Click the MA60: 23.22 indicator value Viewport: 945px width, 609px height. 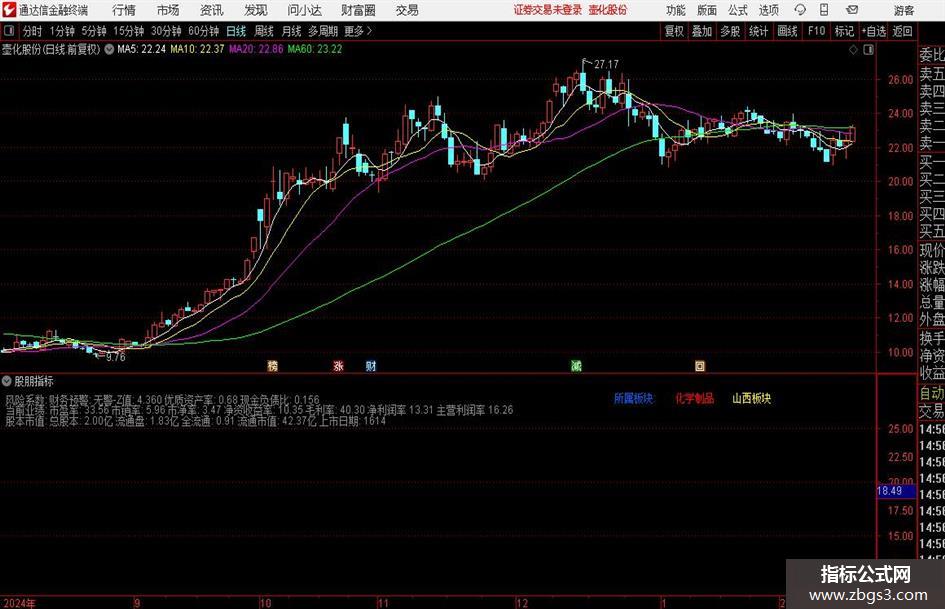tap(315, 49)
